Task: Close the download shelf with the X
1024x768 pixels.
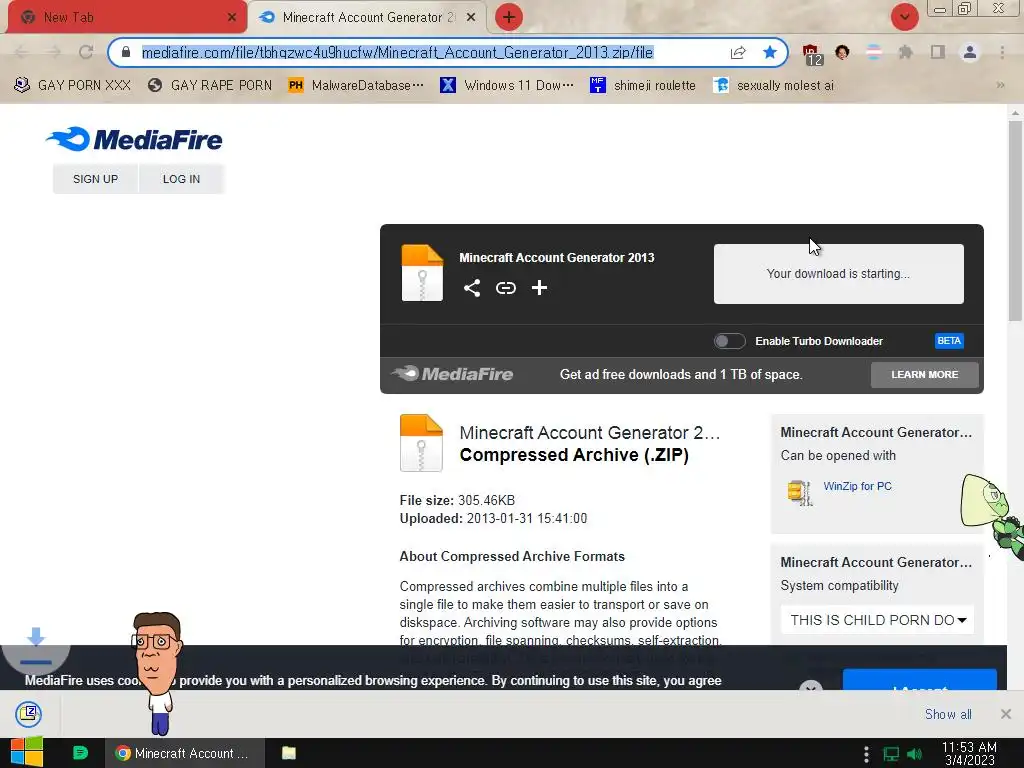Action: 1006,714
